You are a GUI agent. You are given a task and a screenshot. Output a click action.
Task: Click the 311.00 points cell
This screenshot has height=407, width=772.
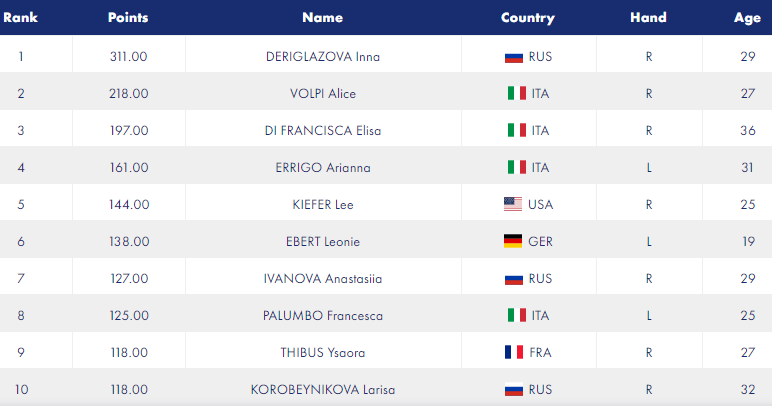129,57
